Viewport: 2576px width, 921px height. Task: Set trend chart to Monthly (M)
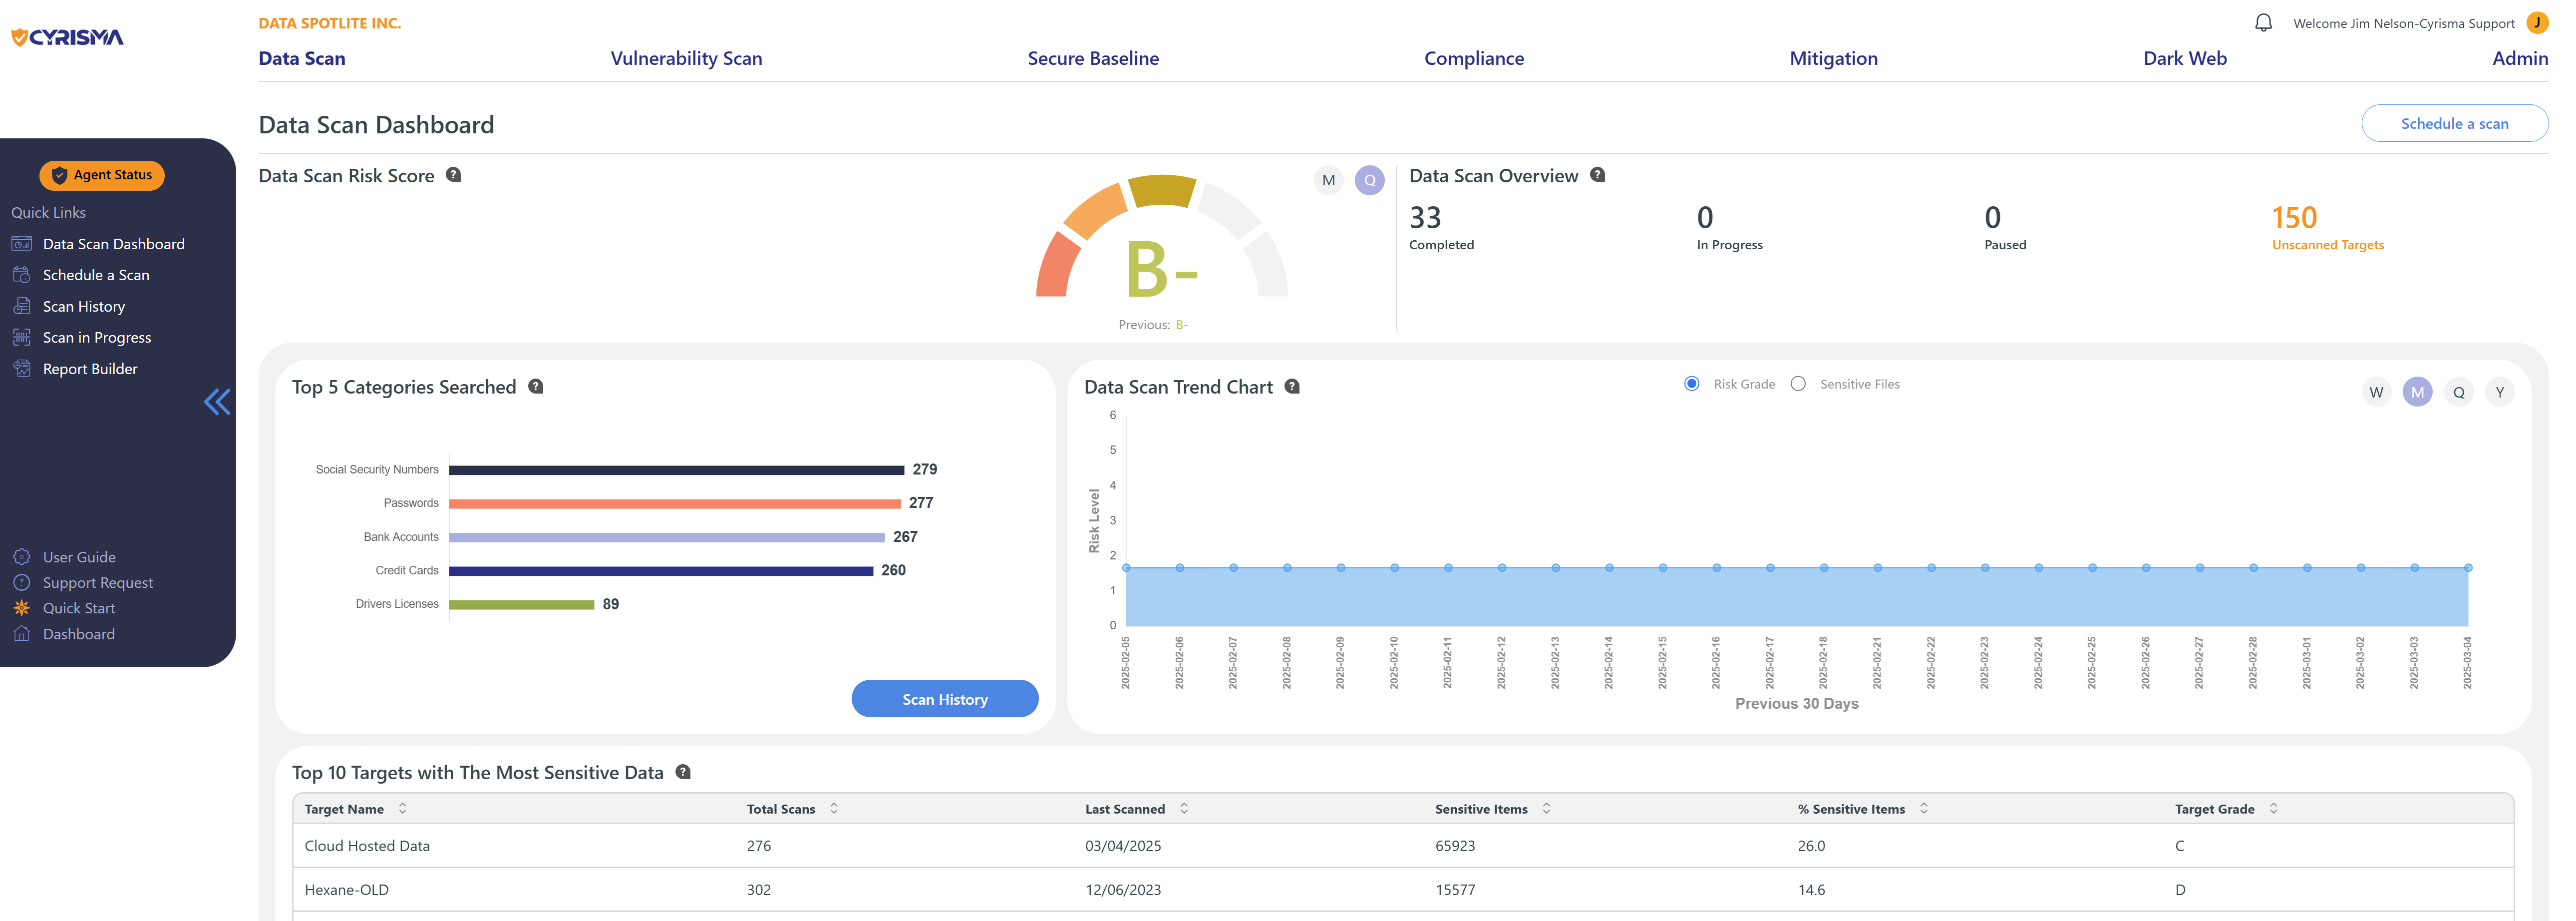[2417, 392]
